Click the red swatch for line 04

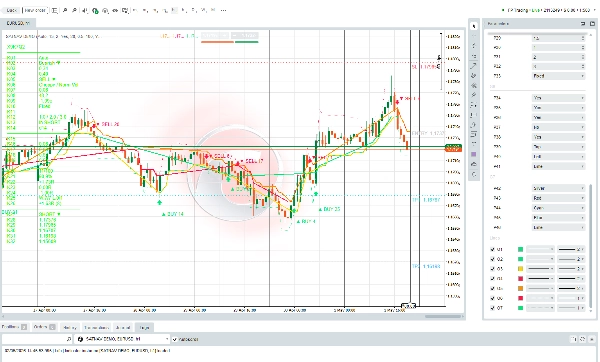pos(520,279)
